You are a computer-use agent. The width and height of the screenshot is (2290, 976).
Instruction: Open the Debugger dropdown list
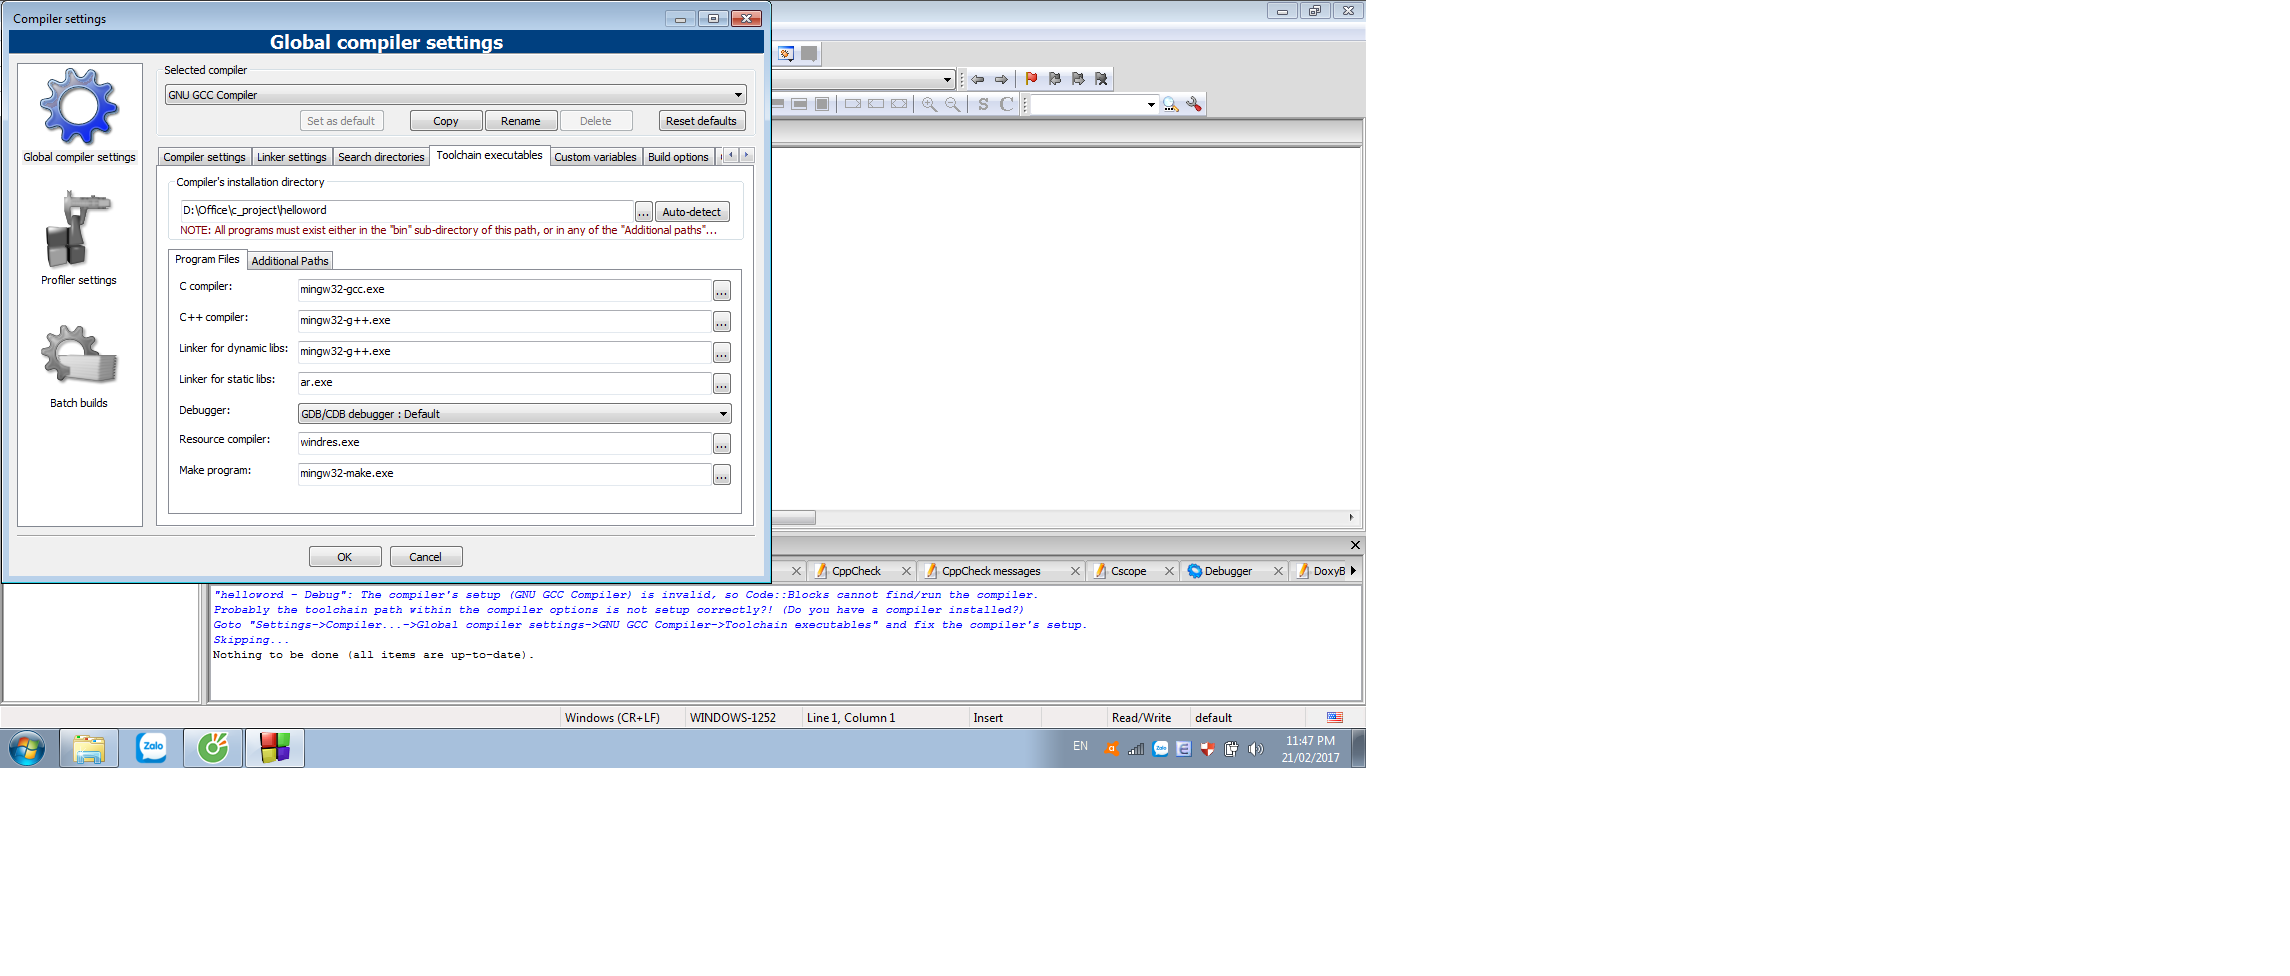(x=514, y=414)
